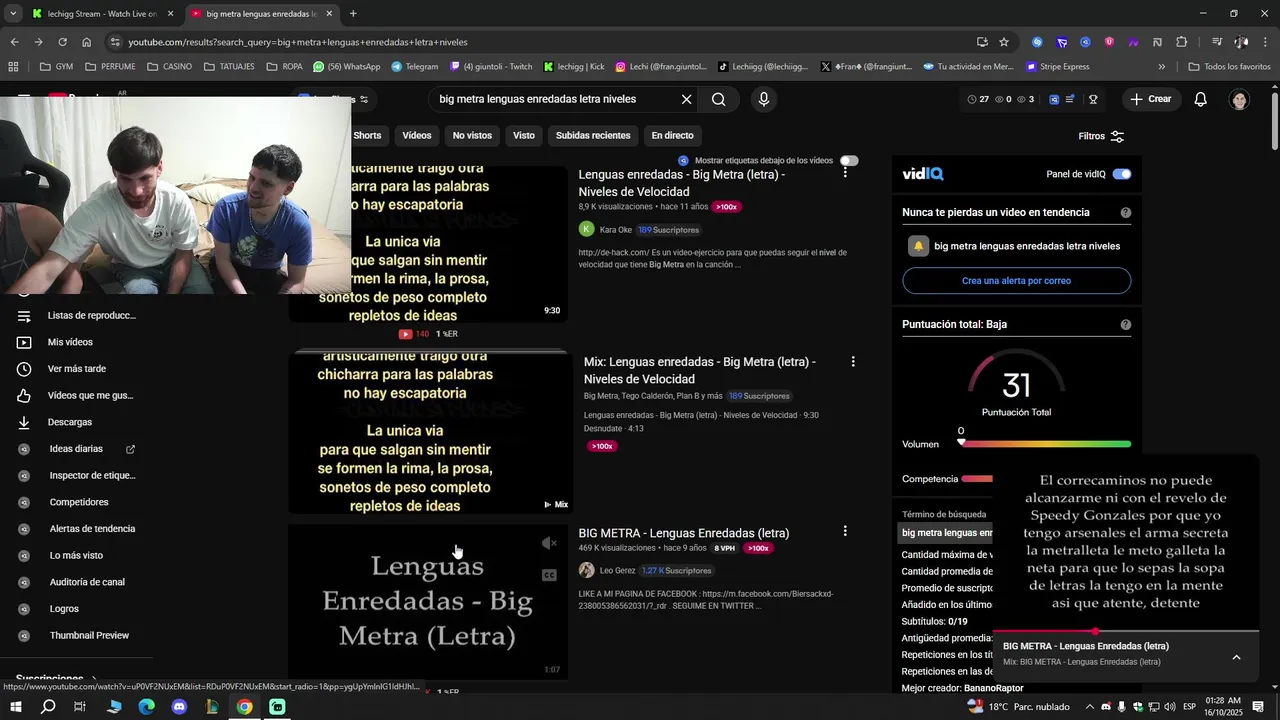
Task: Click the clock counter showing 27
Action: [x=978, y=99]
